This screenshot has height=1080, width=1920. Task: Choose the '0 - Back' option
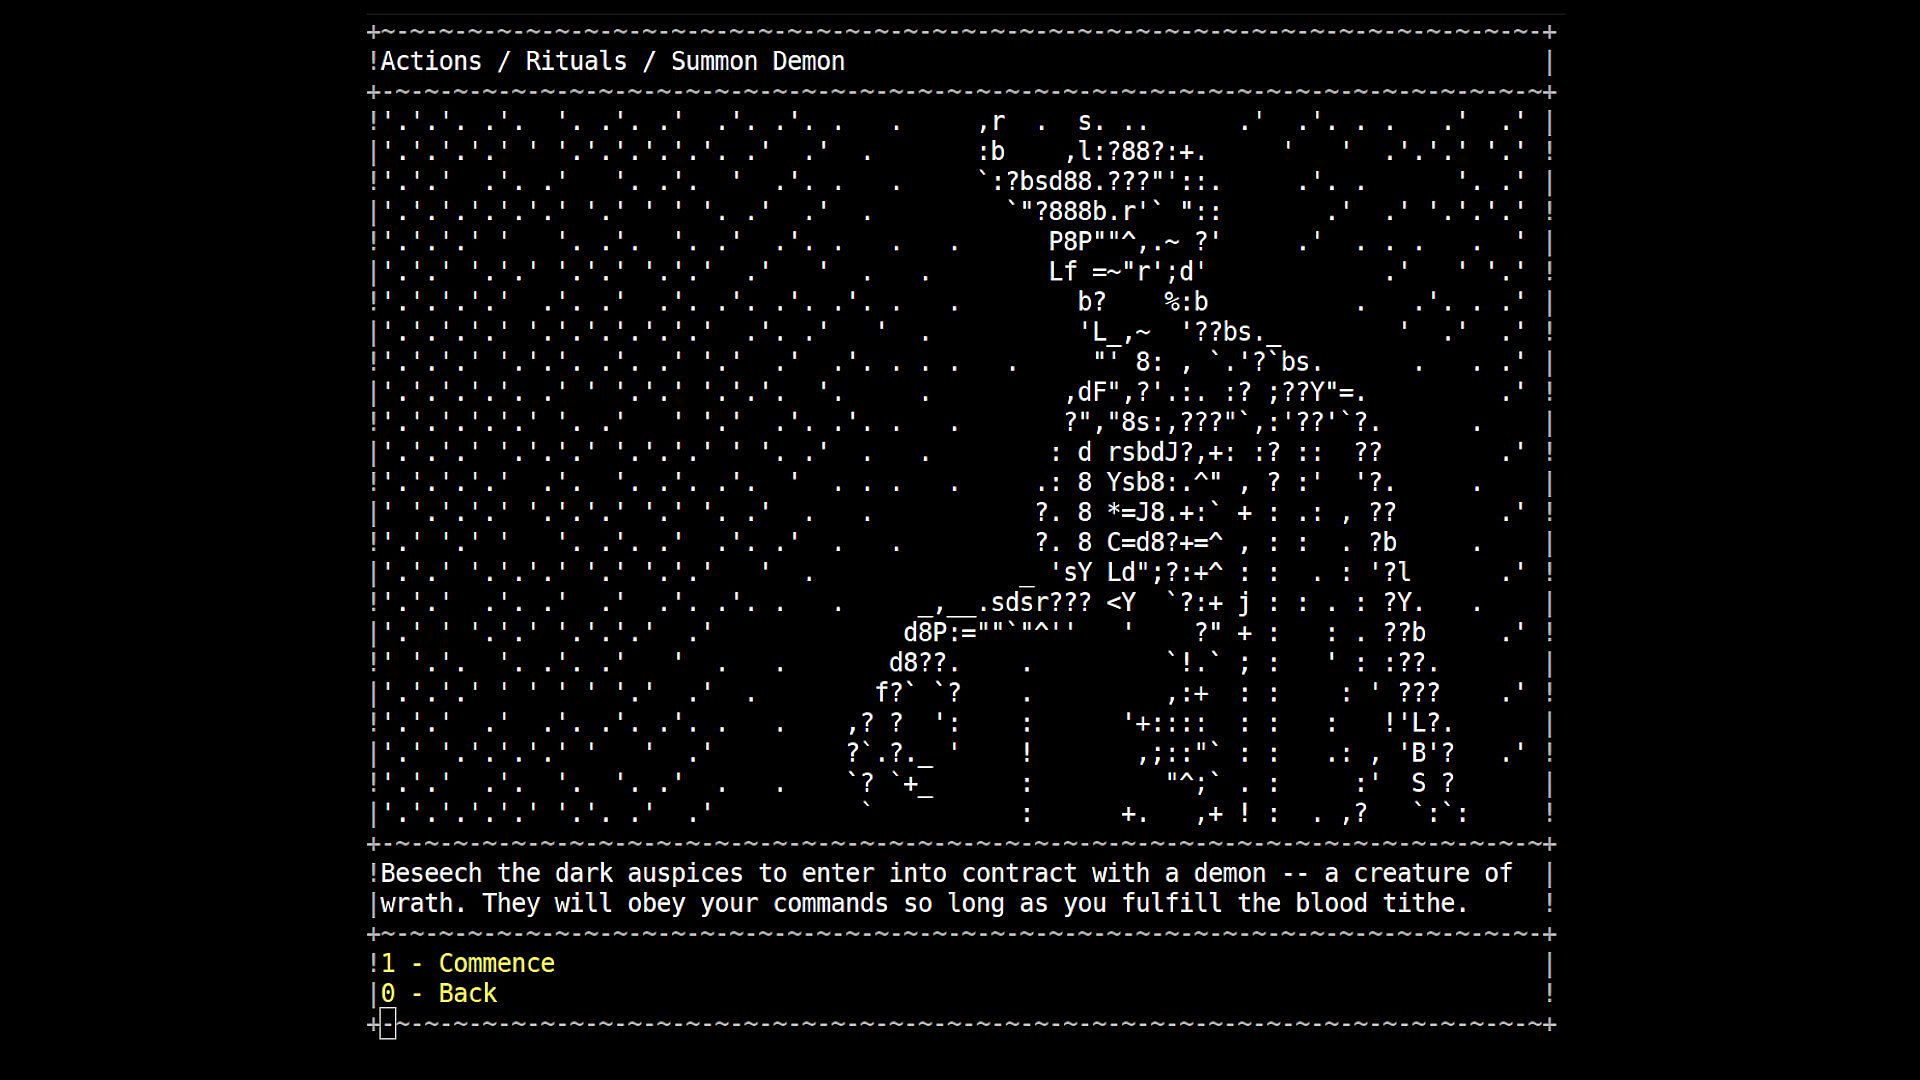click(438, 993)
